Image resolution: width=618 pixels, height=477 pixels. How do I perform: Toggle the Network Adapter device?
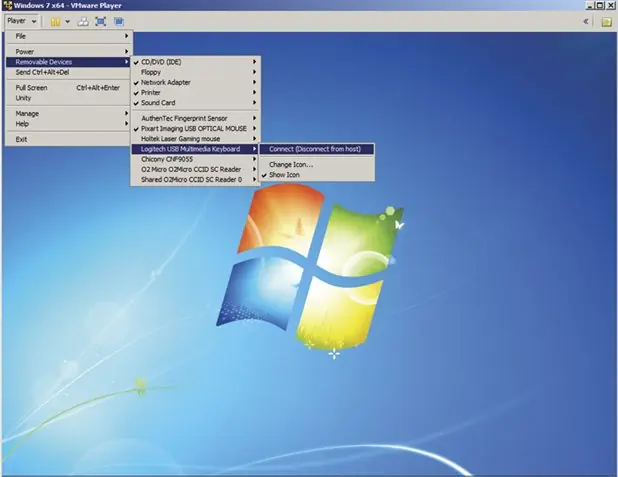click(195, 82)
